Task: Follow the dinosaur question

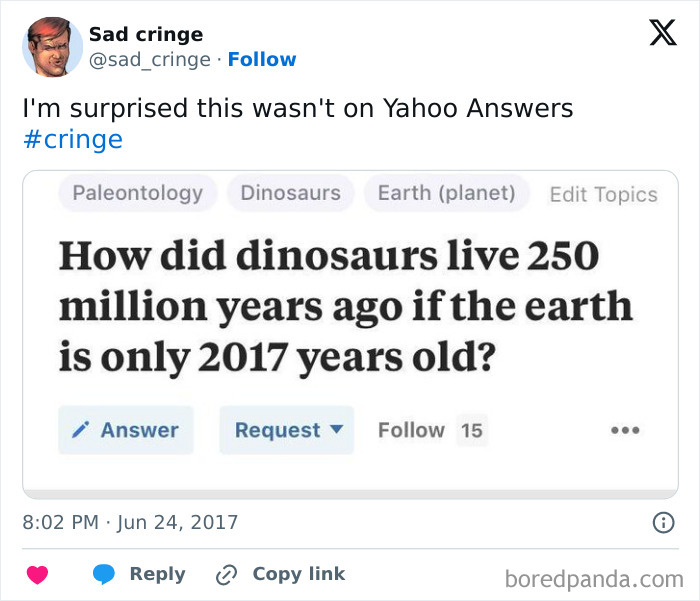Action: point(412,430)
